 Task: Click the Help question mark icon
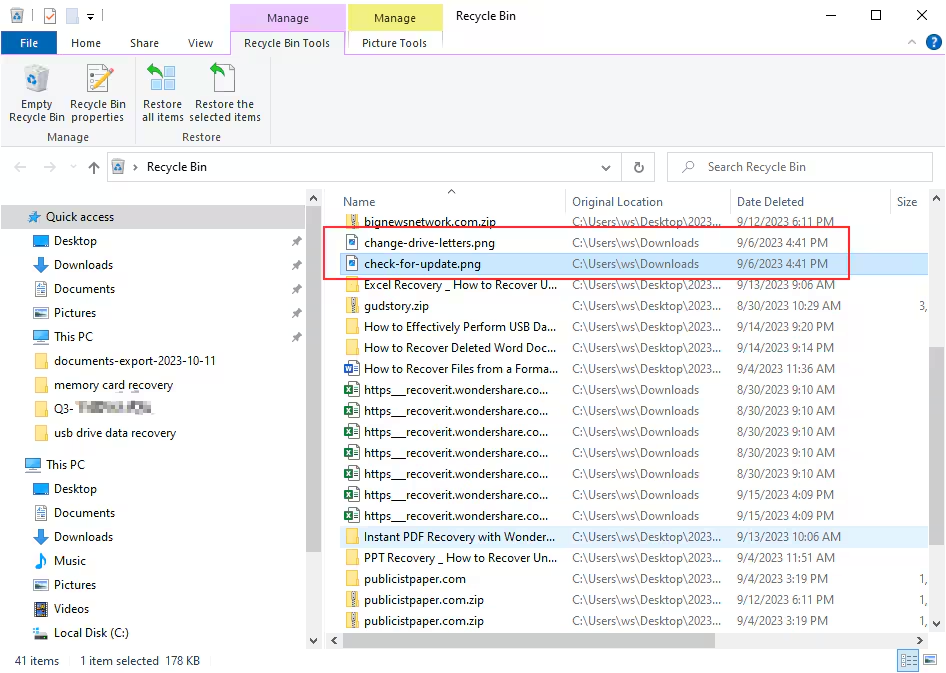point(933,42)
